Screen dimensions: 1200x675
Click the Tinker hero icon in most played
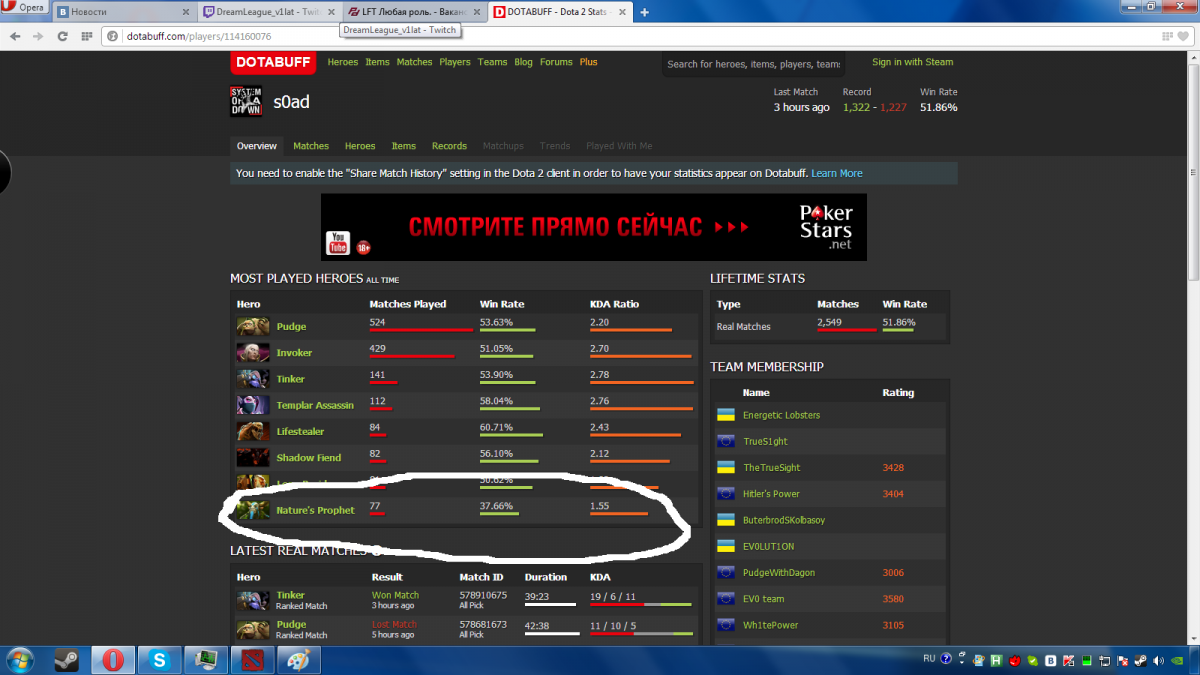[x=253, y=378]
